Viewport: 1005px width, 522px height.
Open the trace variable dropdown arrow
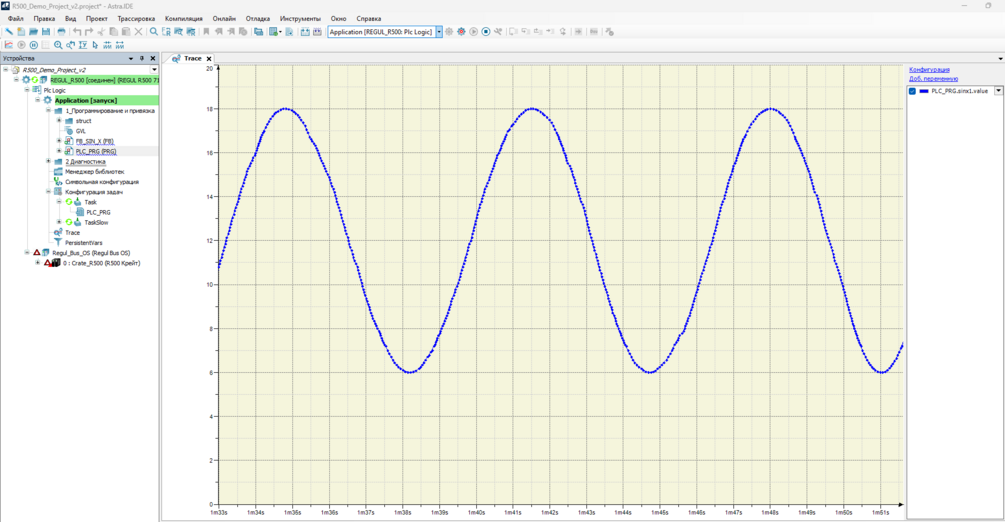click(998, 91)
